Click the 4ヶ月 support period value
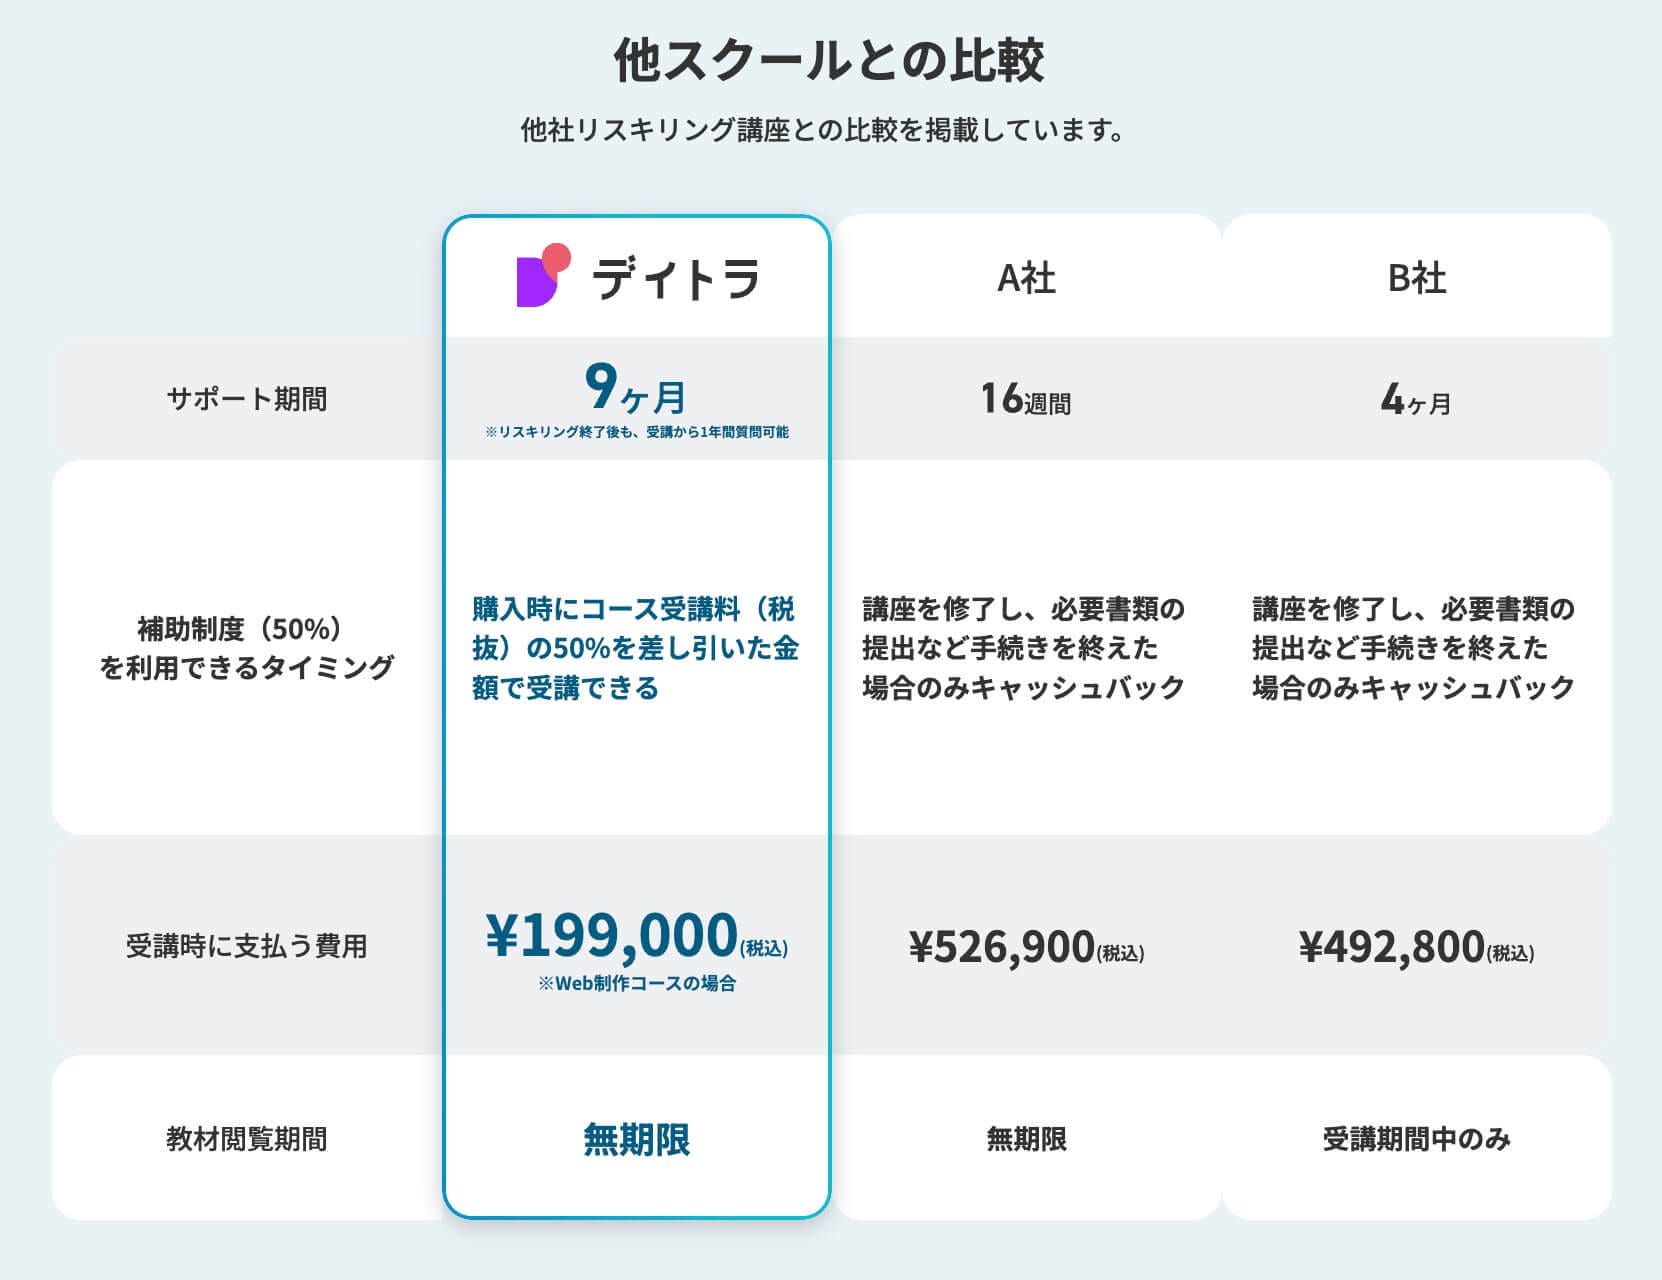The width and height of the screenshot is (1662, 1280). (x=1416, y=400)
